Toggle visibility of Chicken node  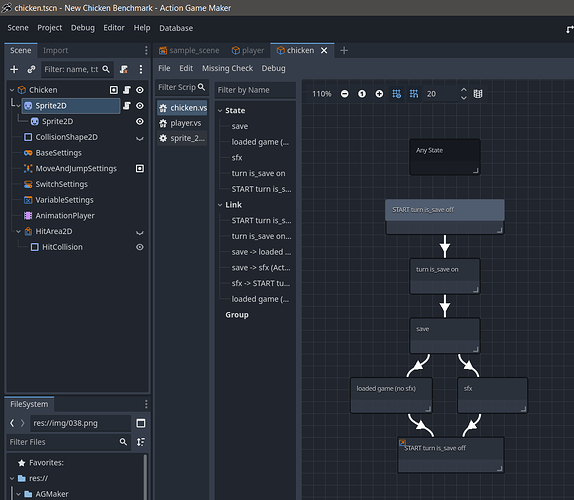tap(140, 90)
